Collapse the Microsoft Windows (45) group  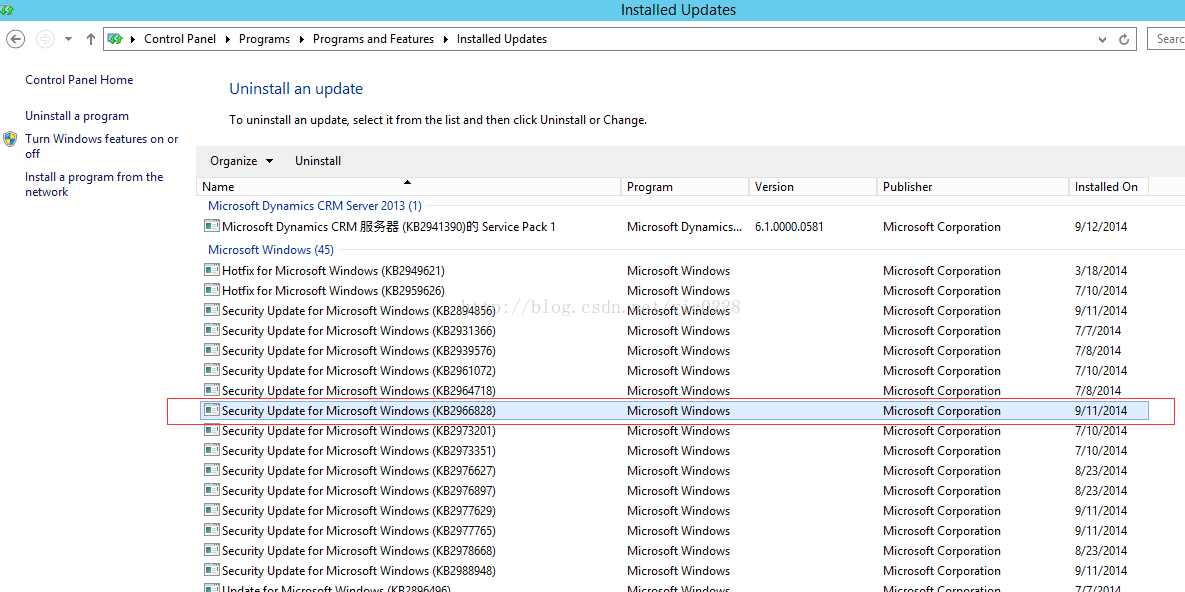coord(271,250)
